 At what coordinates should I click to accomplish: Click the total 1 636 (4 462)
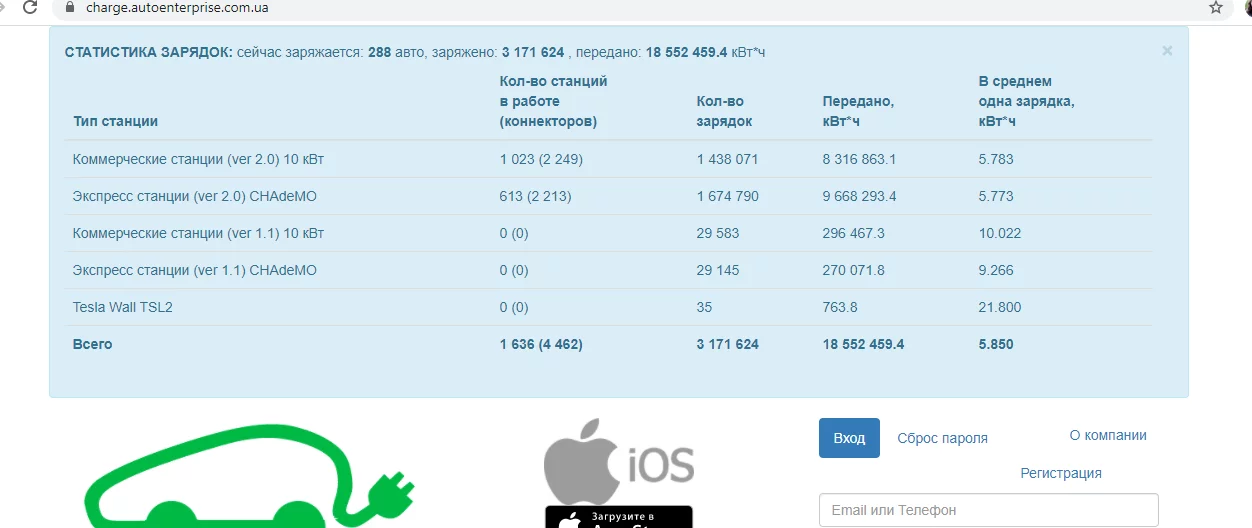click(x=541, y=344)
